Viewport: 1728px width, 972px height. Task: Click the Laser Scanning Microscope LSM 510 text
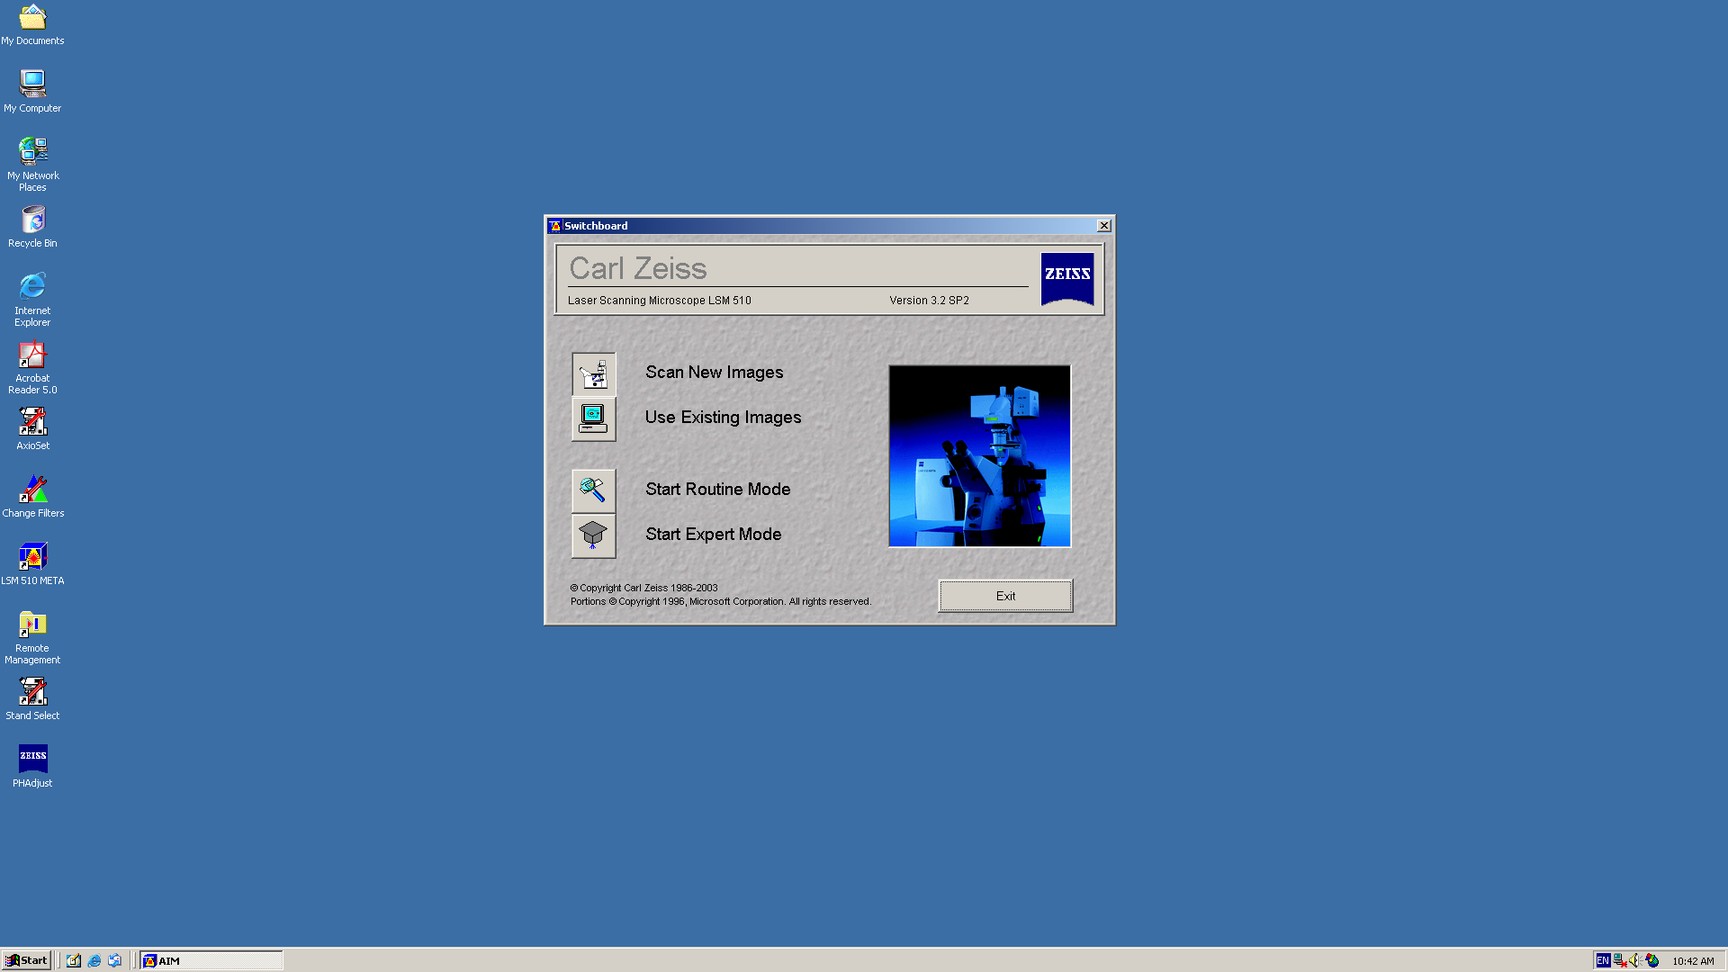pos(659,300)
